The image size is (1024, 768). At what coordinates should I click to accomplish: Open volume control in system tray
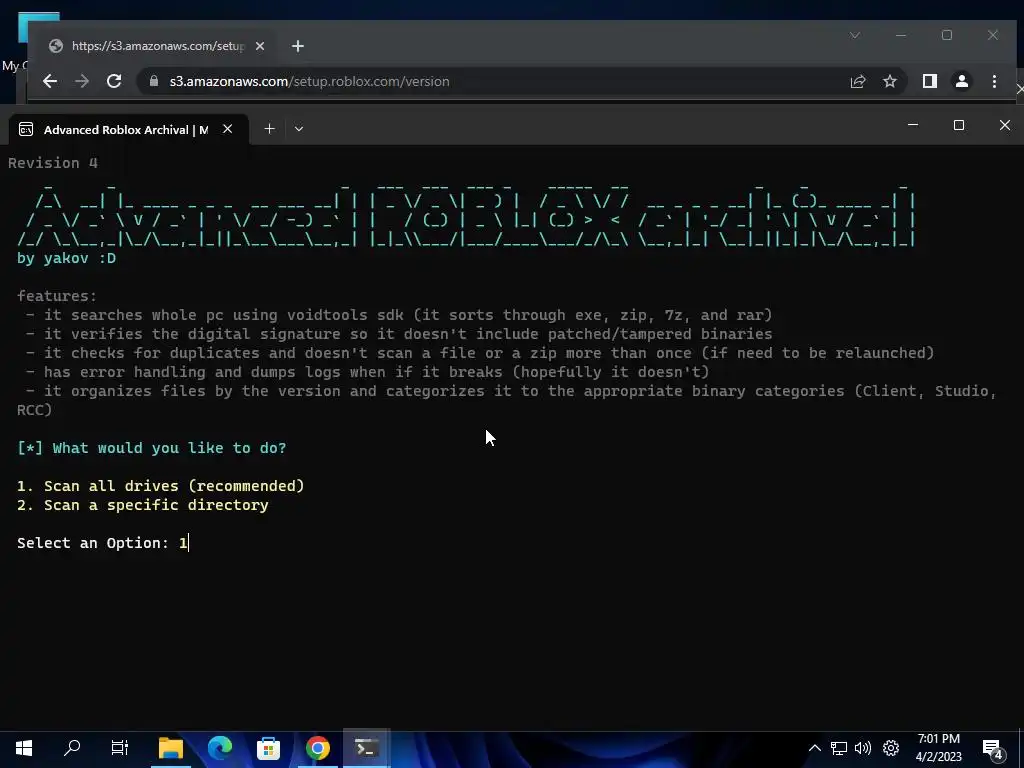pyautogui.click(x=863, y=748)
